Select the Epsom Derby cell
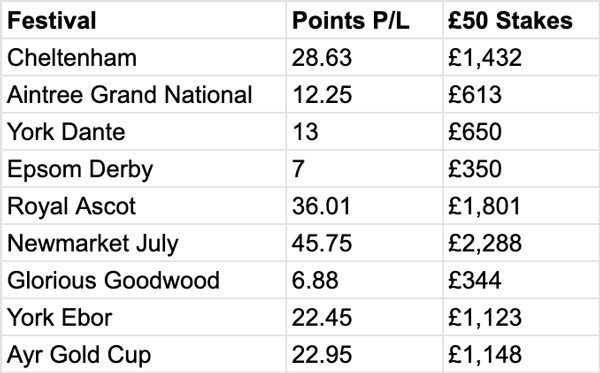 144,169
